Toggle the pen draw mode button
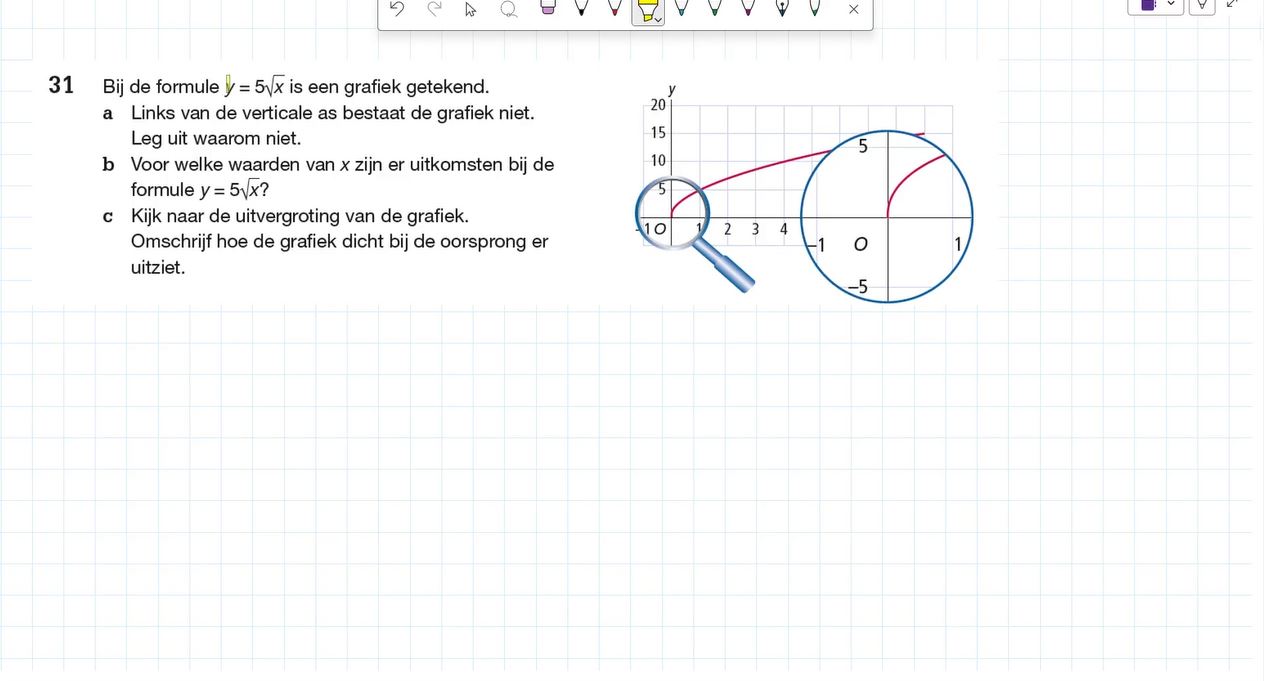The width and height of the screenshot is (1264, 681). click(1202, 5)
